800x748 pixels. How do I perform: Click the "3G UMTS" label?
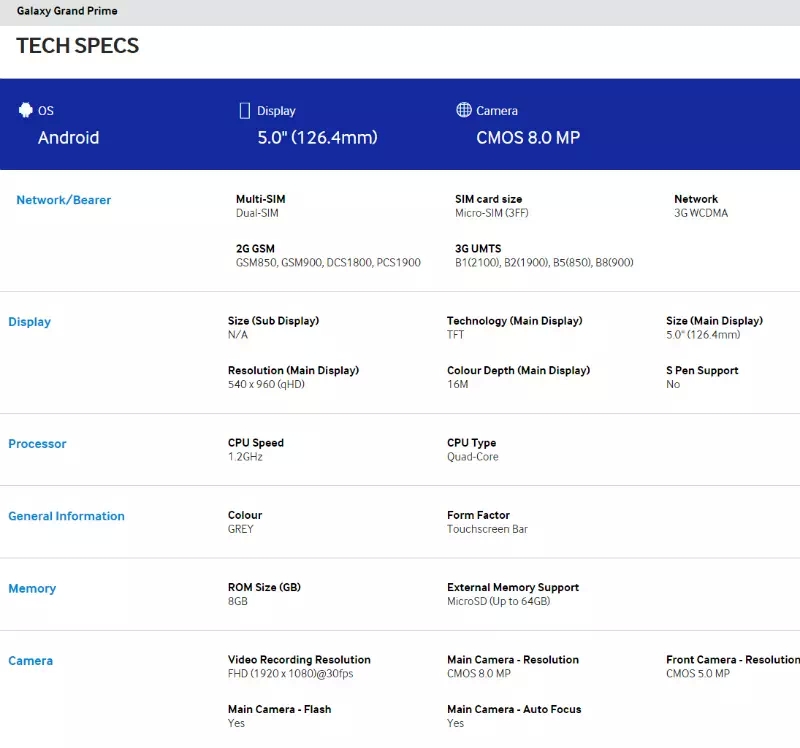(478, 248)
